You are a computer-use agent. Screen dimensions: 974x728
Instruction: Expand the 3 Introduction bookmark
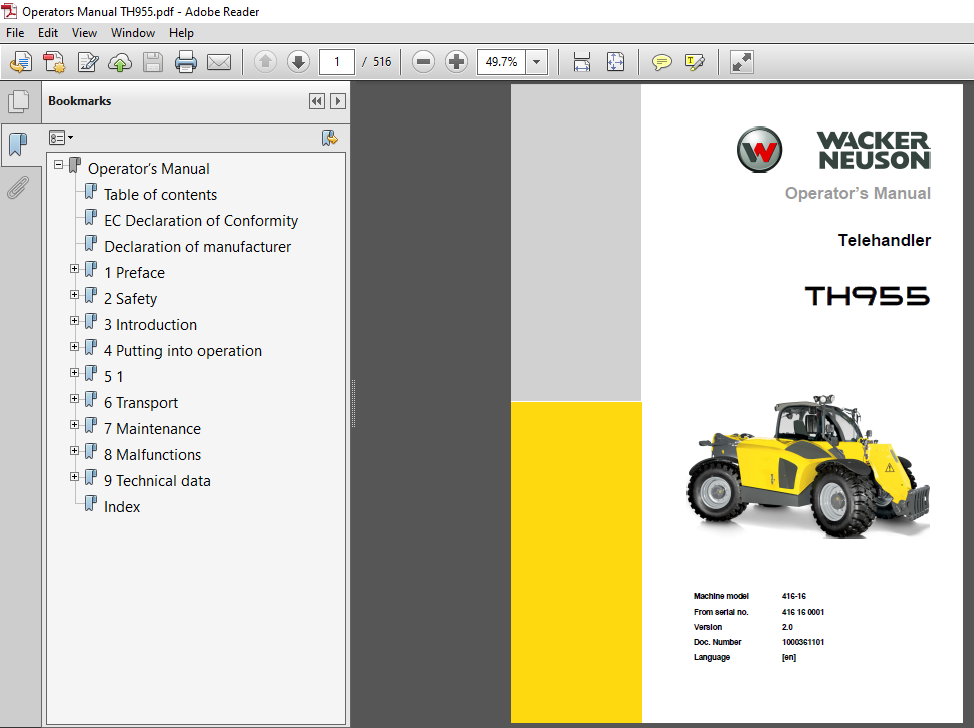point(75,321)
